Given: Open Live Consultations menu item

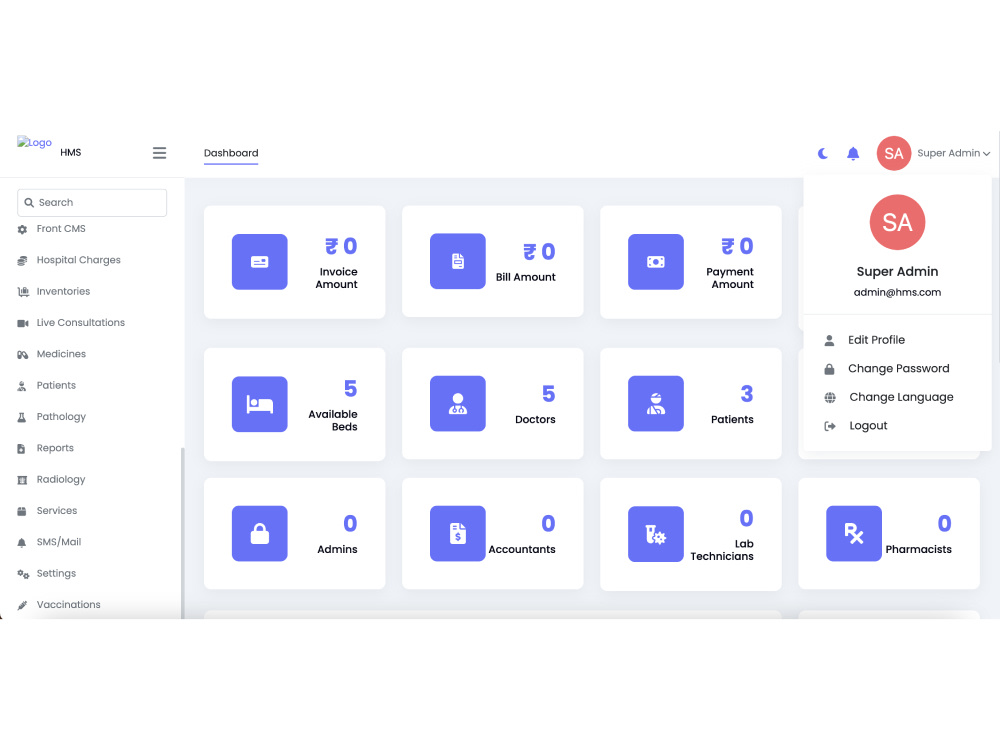Looking at the screenshot, I should tap(80, 322).
